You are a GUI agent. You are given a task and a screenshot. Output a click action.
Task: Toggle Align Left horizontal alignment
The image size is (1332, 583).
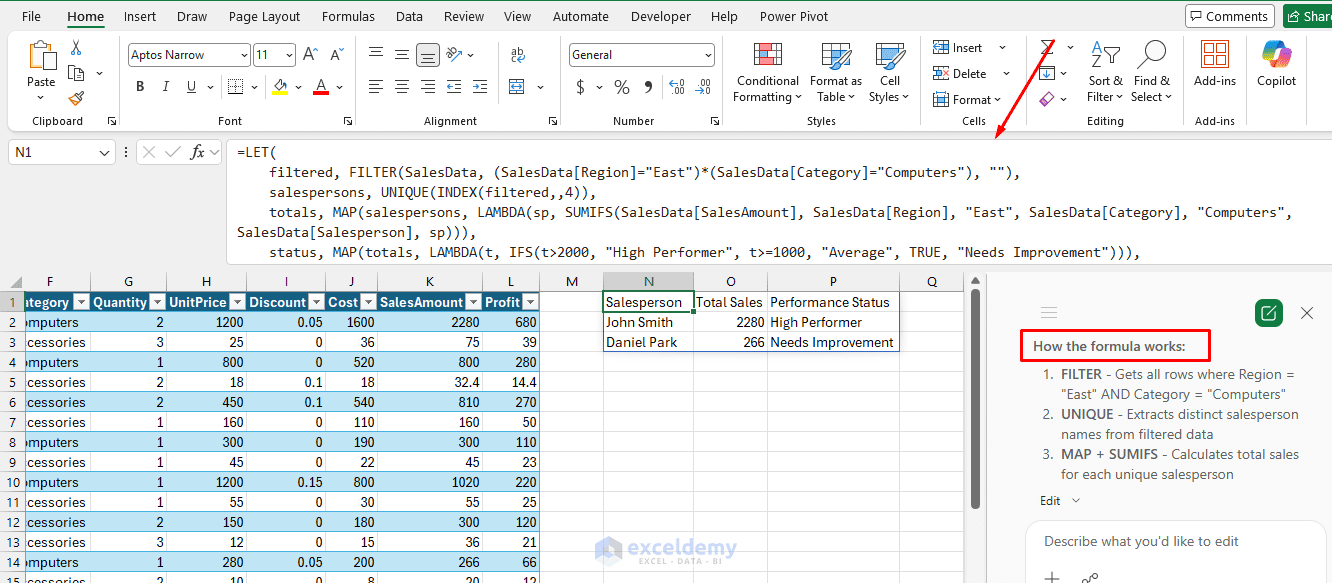coord(375,87)
